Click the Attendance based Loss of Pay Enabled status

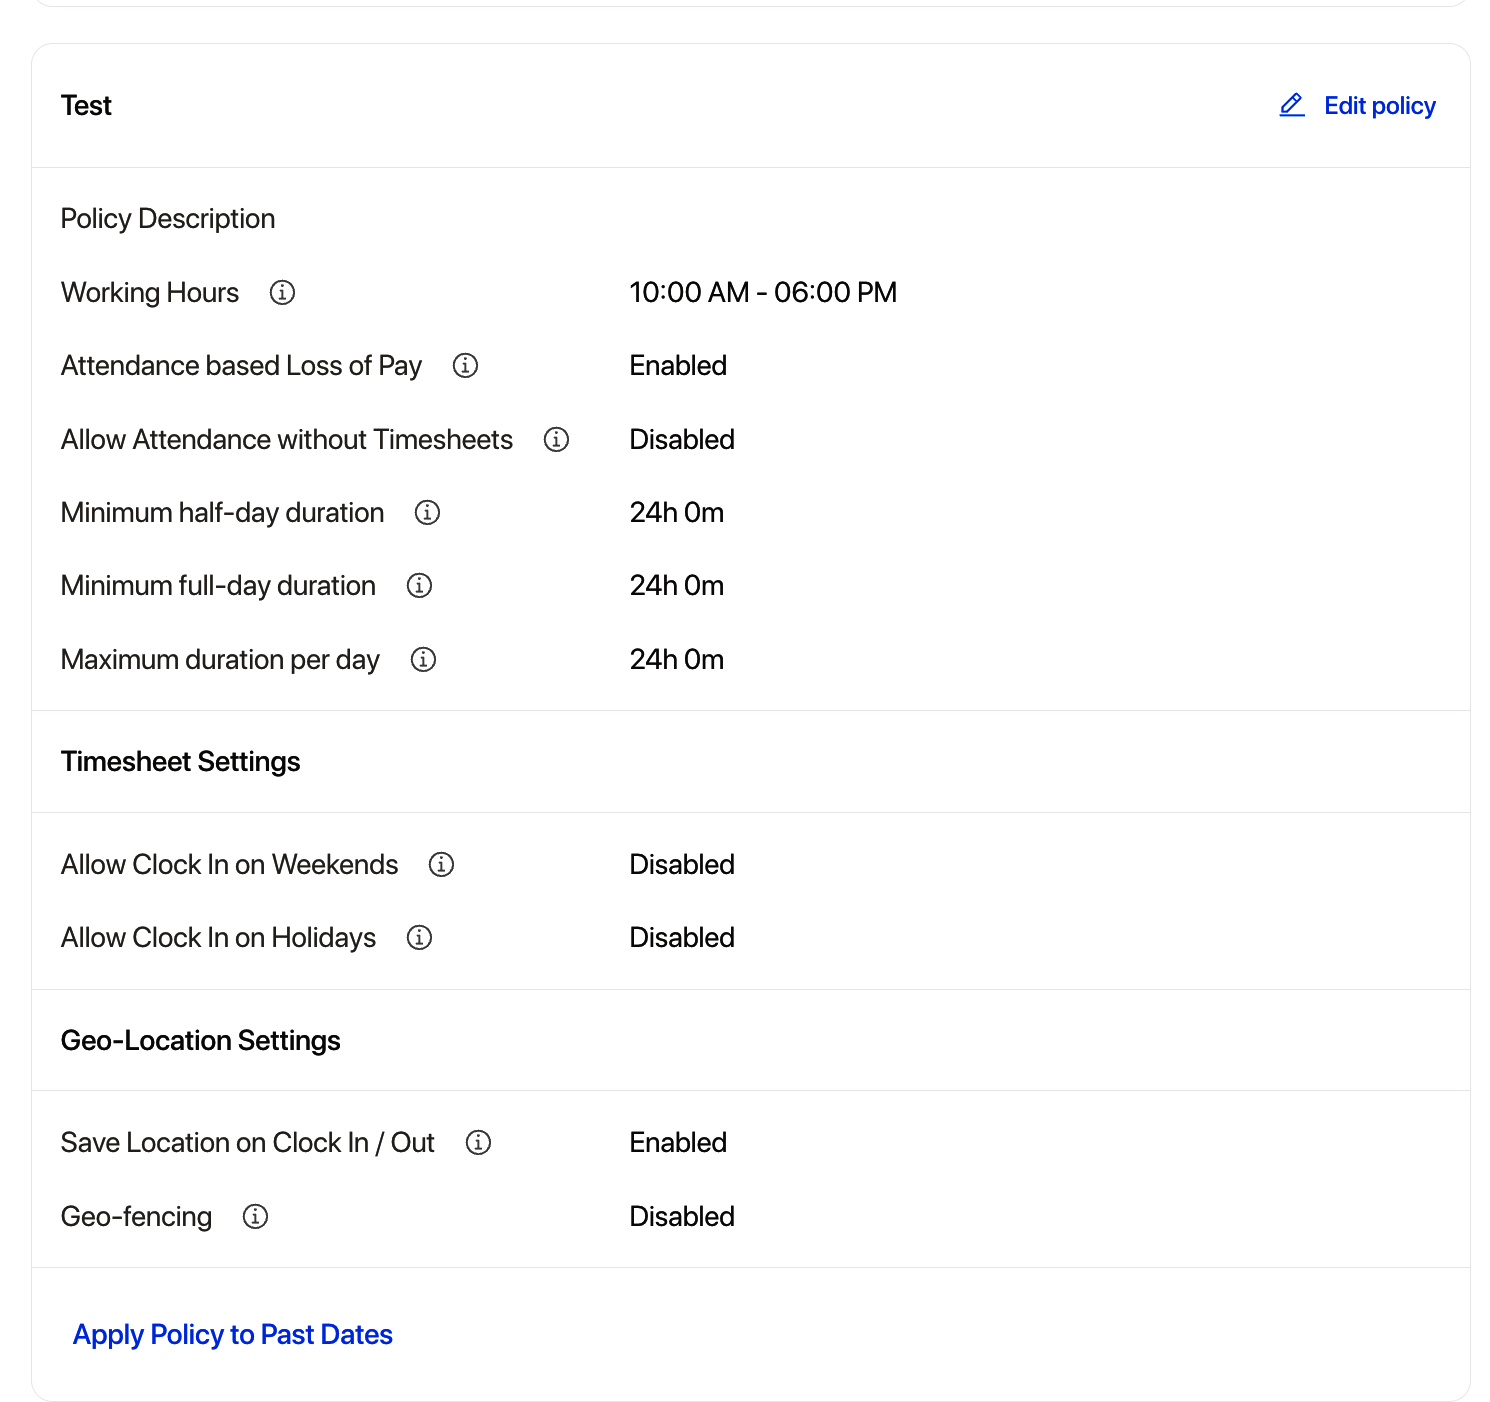coord(677,365)
